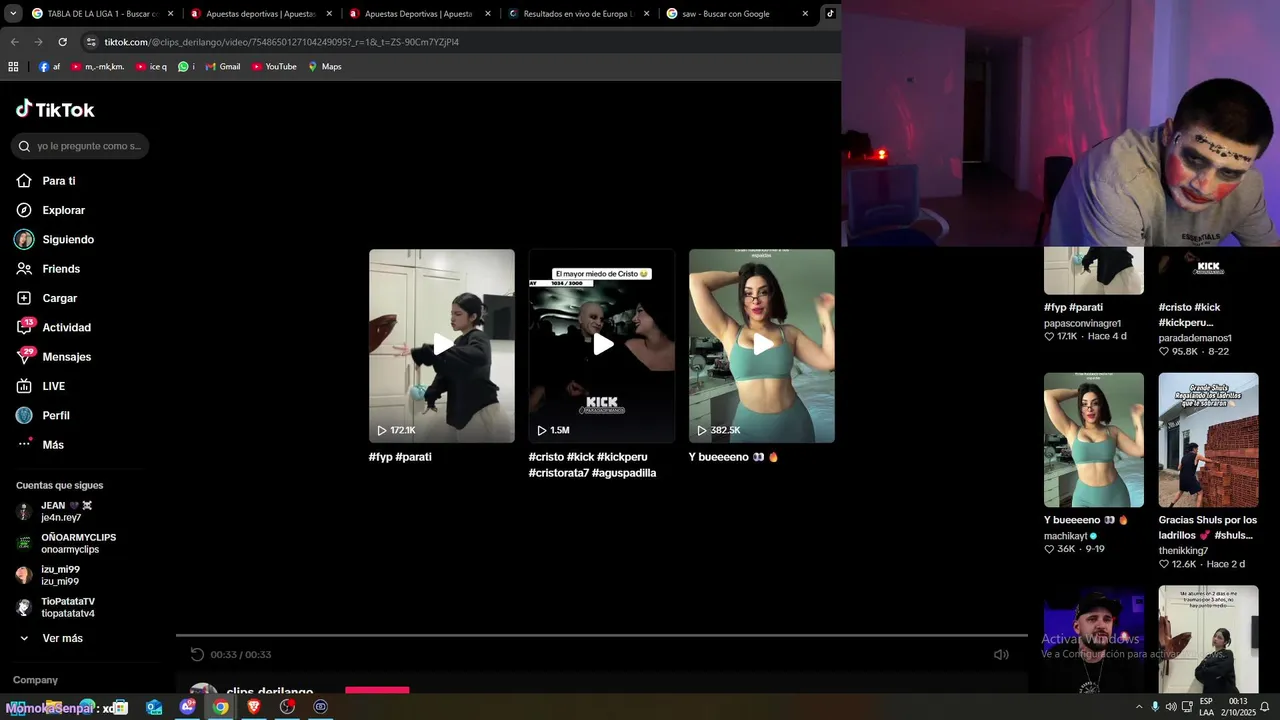Replay the video with the restart icon
Screen dimensions: 1280x720
pos(197,654)
